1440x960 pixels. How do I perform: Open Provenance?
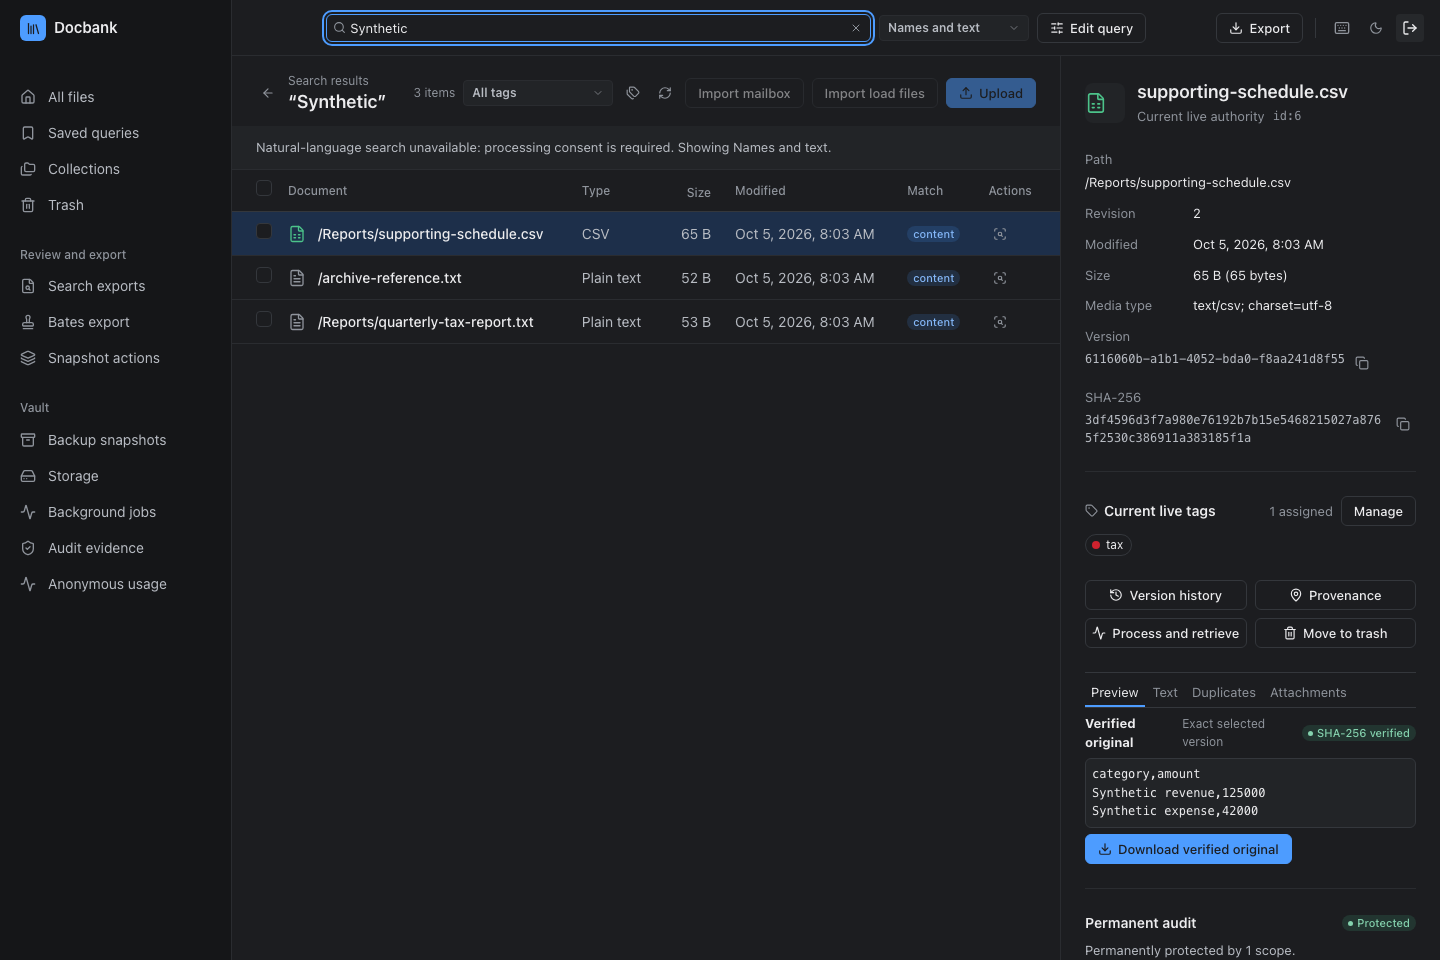point(1335,595)
